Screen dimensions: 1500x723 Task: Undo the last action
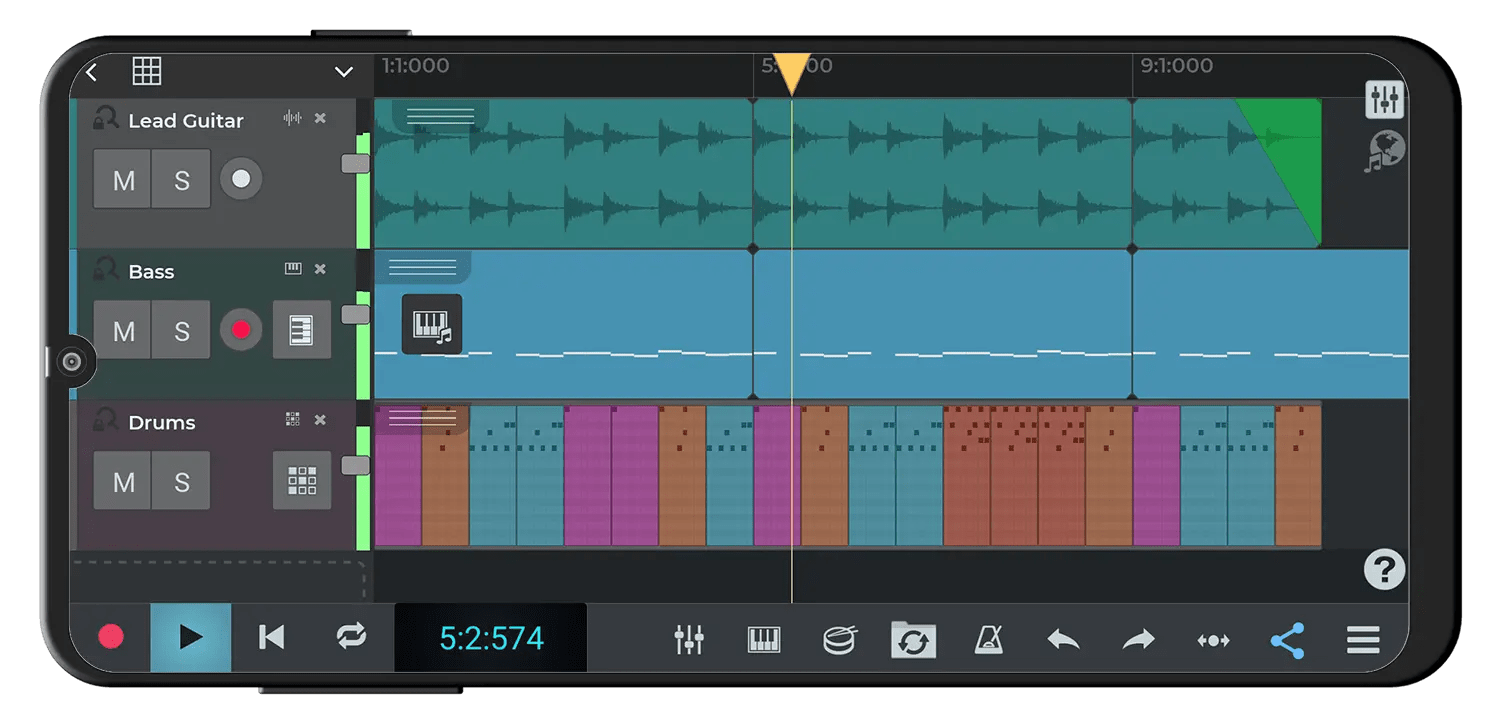pos(1062,637)
